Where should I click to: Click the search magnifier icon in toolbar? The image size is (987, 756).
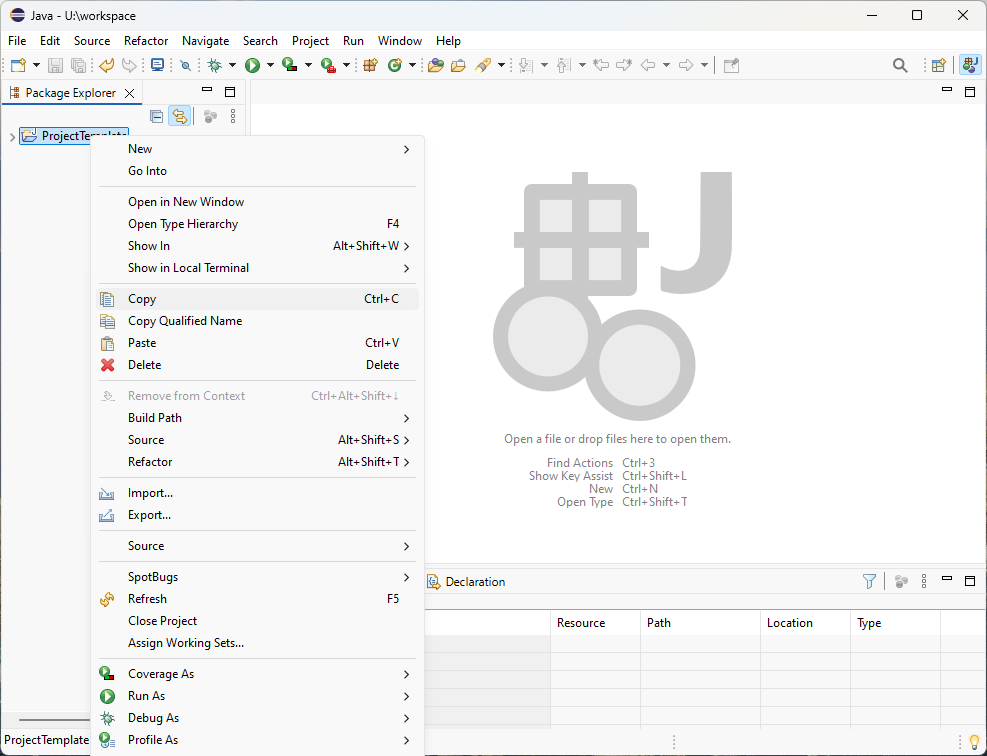tap(900, 66)
